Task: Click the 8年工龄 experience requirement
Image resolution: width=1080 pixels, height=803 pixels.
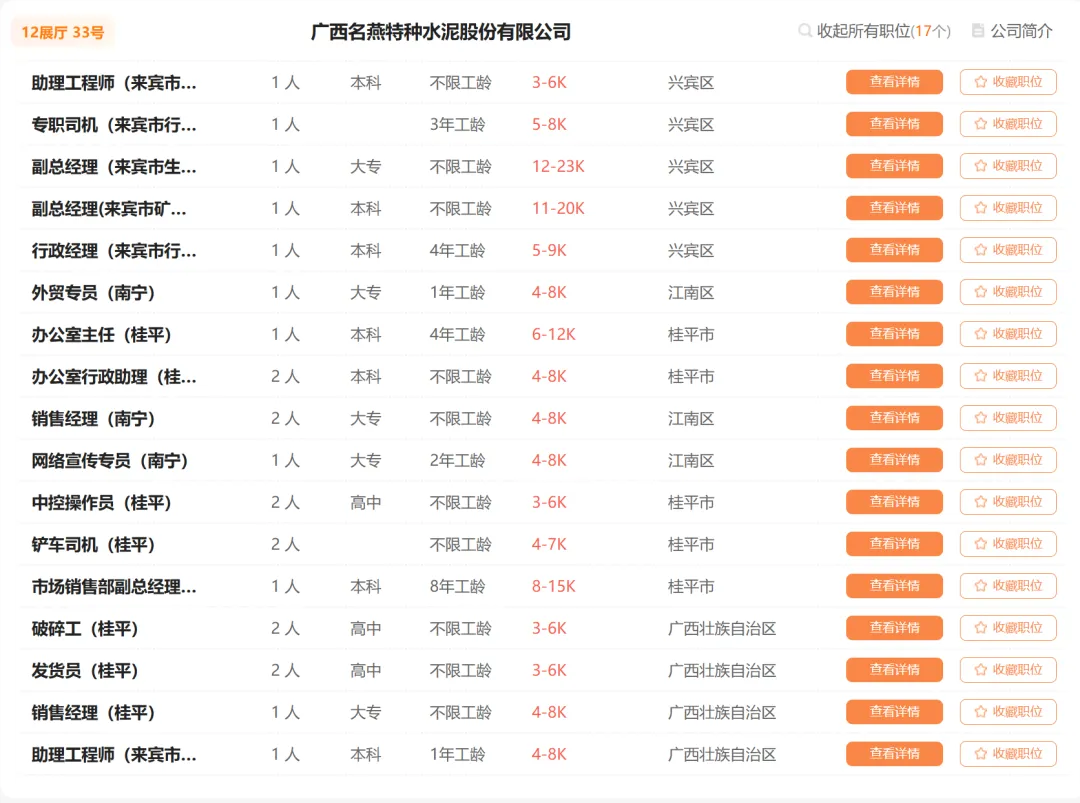Action: pos(457,587)
